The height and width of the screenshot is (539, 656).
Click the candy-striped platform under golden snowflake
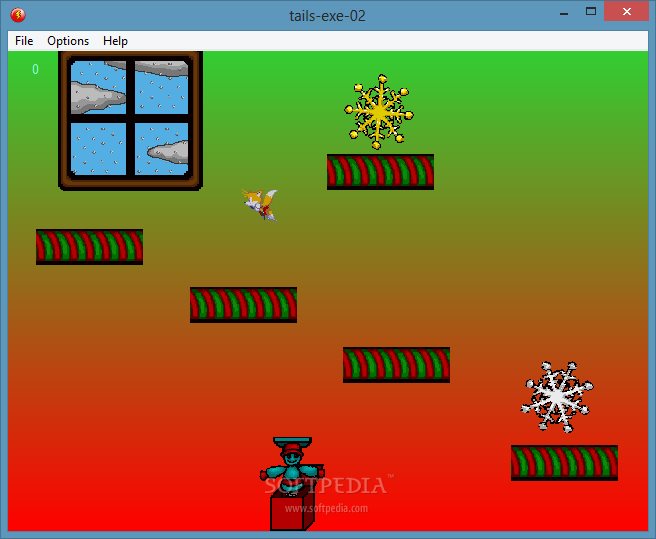click(380, 172)
